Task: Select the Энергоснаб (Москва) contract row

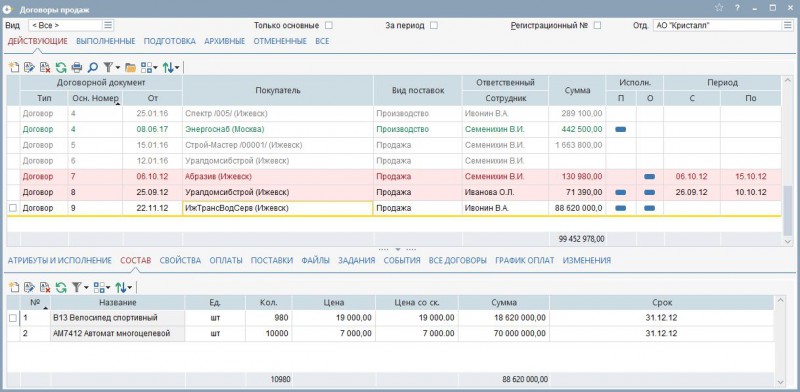Action: click(x=394, y=130)
